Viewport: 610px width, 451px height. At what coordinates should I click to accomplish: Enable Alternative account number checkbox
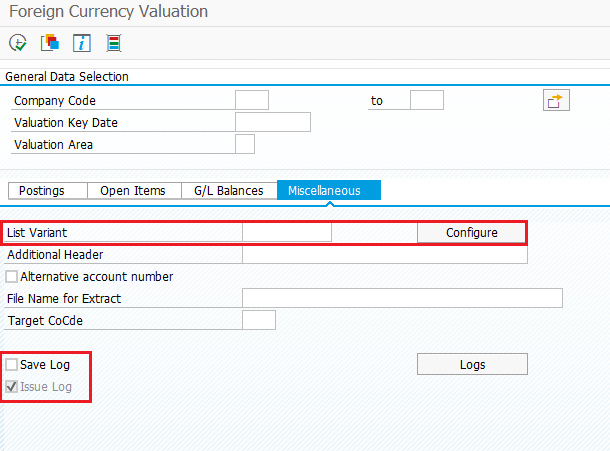point(11,277)
